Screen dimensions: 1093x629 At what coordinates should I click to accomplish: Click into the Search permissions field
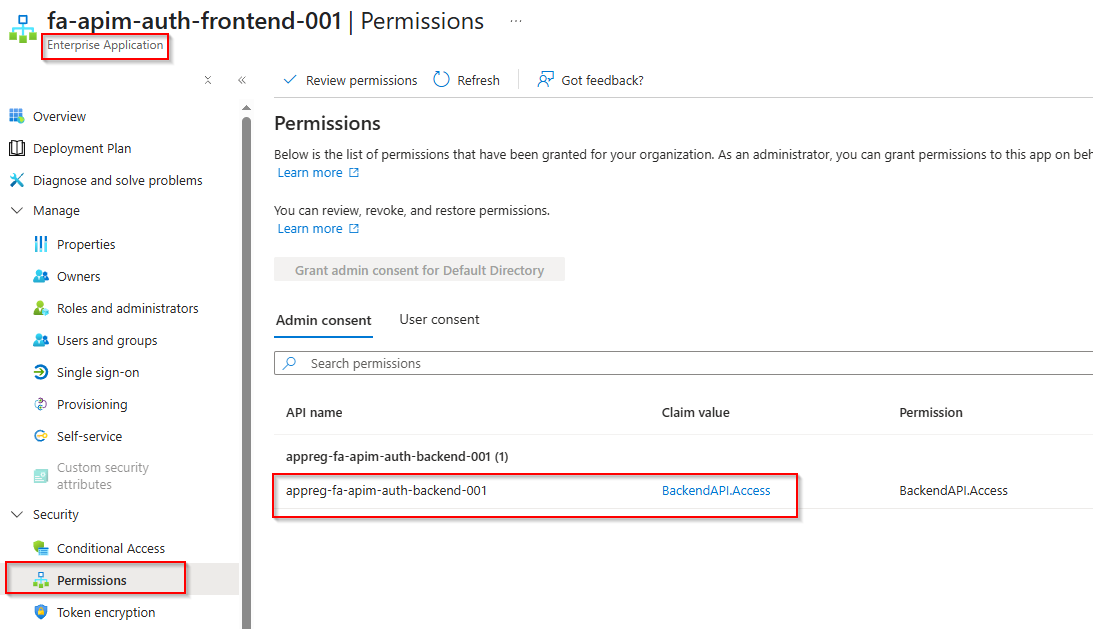pos(680,364)
